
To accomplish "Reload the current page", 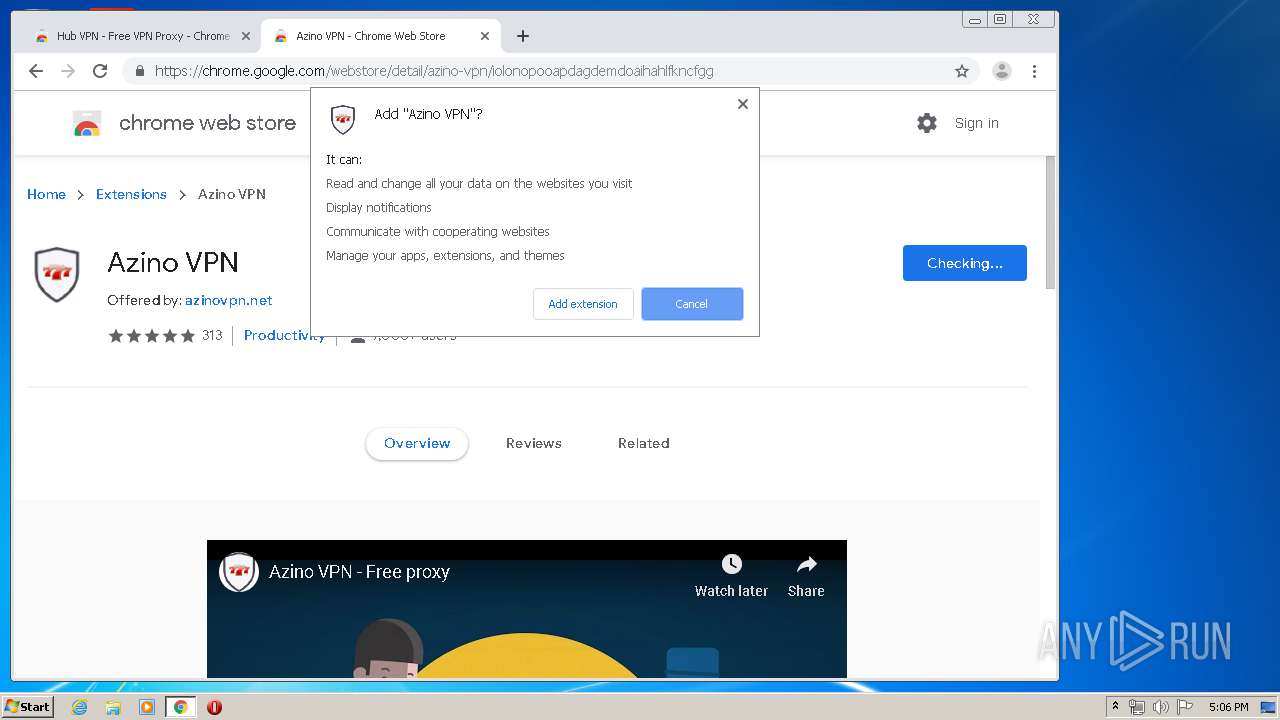I will 100,71.
